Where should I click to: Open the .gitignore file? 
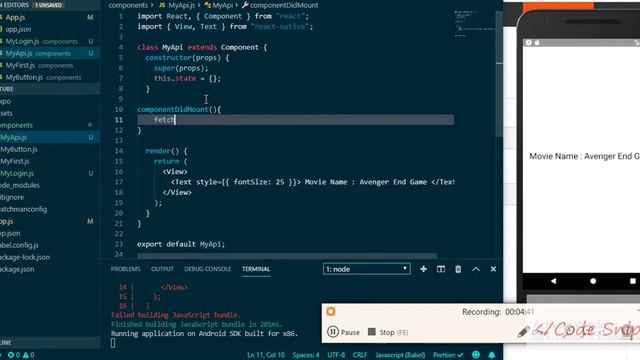point(49,197)
